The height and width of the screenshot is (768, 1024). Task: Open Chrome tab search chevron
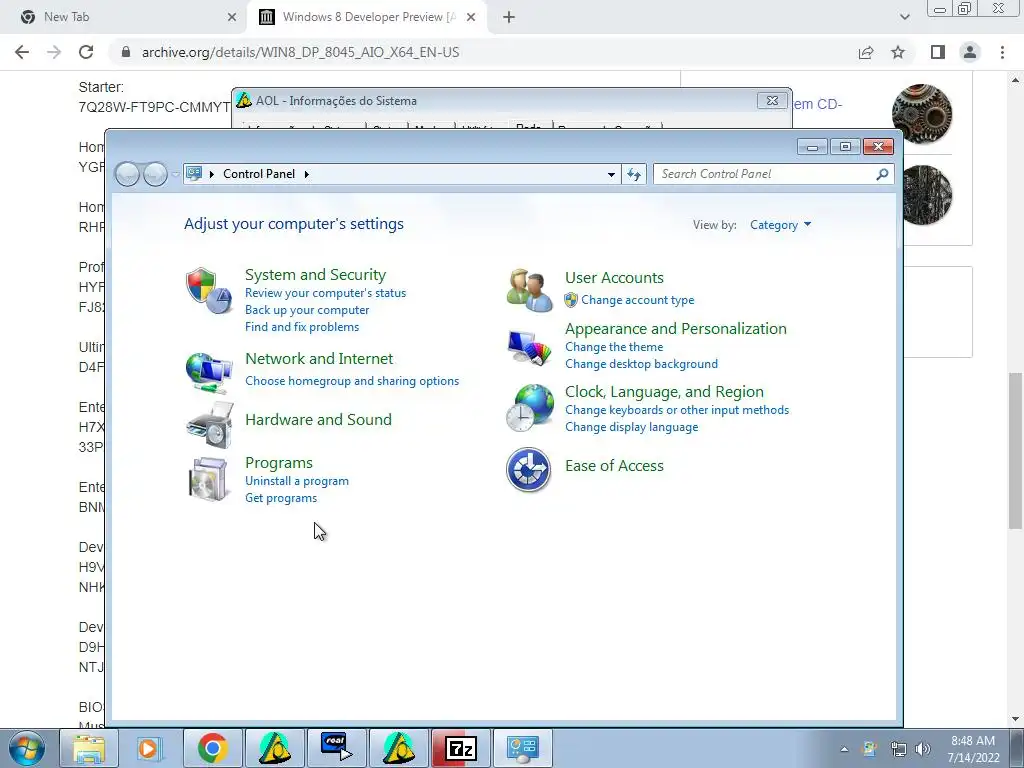point(904,17)
